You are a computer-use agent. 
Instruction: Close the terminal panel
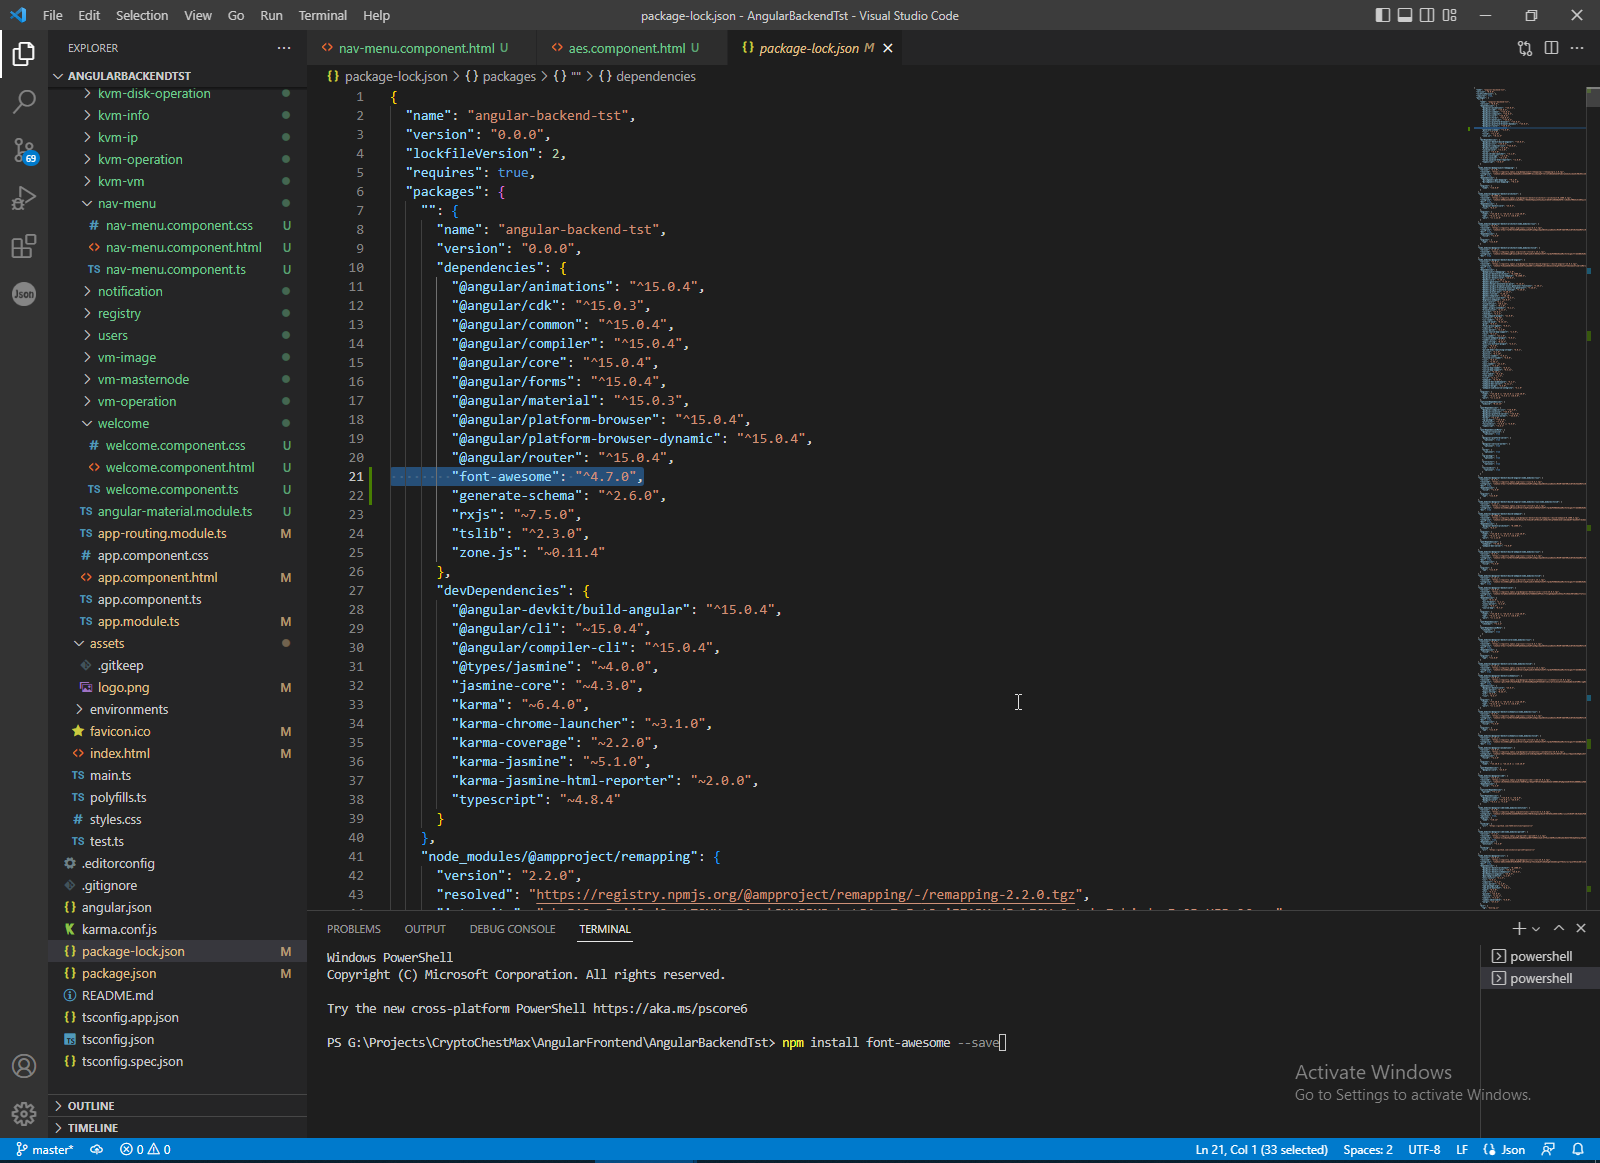(1581, 929)
